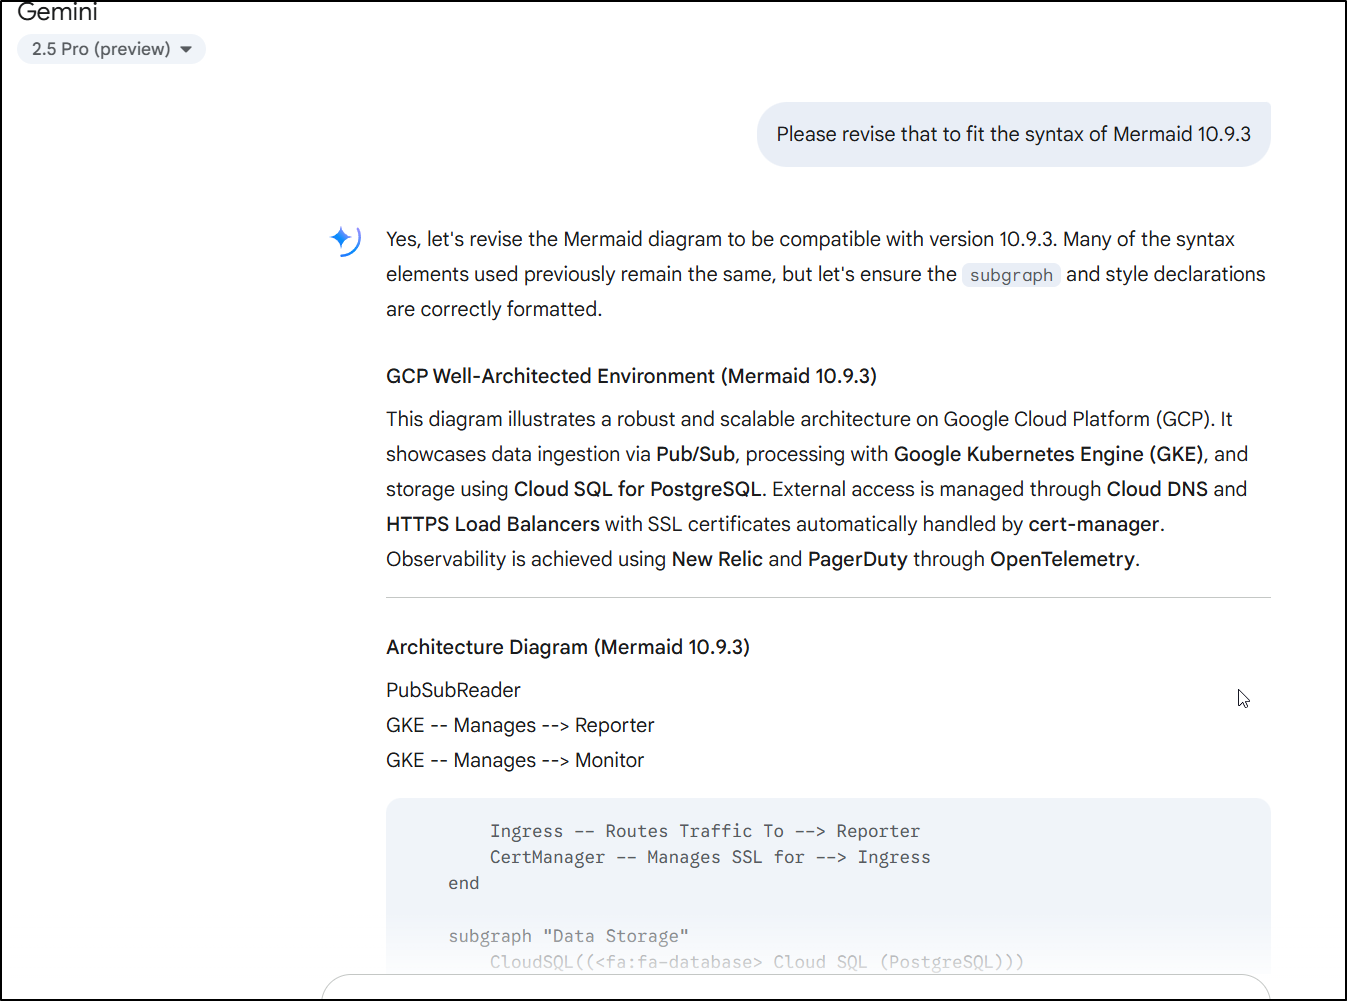Click code line 'Ingress -- Routes Traffic To --> Reporter'

[x=705, y=831]
